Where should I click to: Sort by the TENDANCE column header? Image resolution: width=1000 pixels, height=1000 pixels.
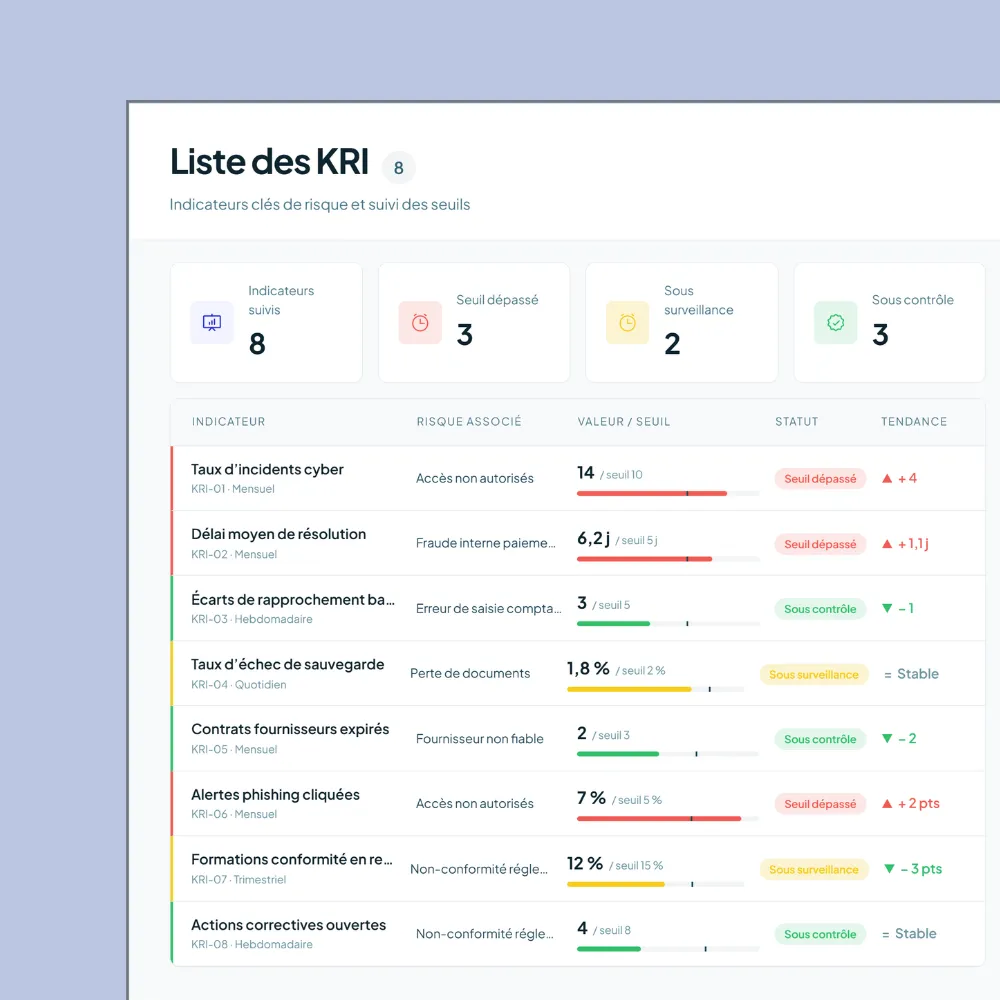click(x=914, y=422)
